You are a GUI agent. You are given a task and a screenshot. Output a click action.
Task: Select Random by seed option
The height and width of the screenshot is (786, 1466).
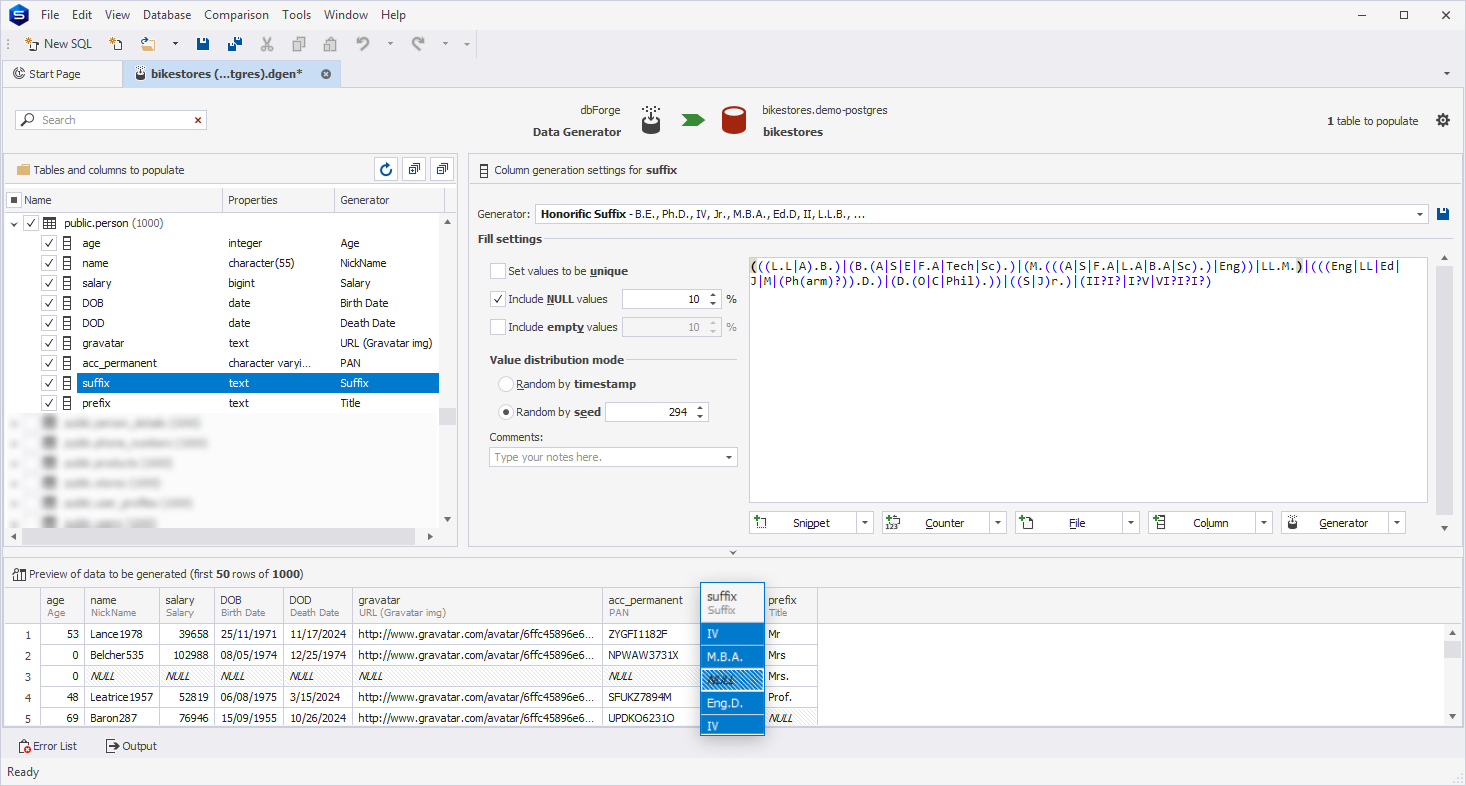click(506, 412)
